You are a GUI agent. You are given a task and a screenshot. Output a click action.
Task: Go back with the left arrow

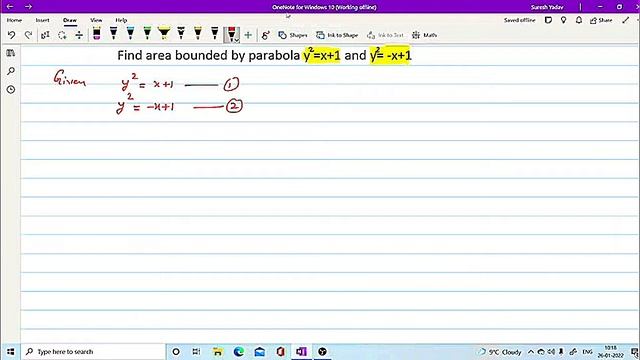(10, 7)
